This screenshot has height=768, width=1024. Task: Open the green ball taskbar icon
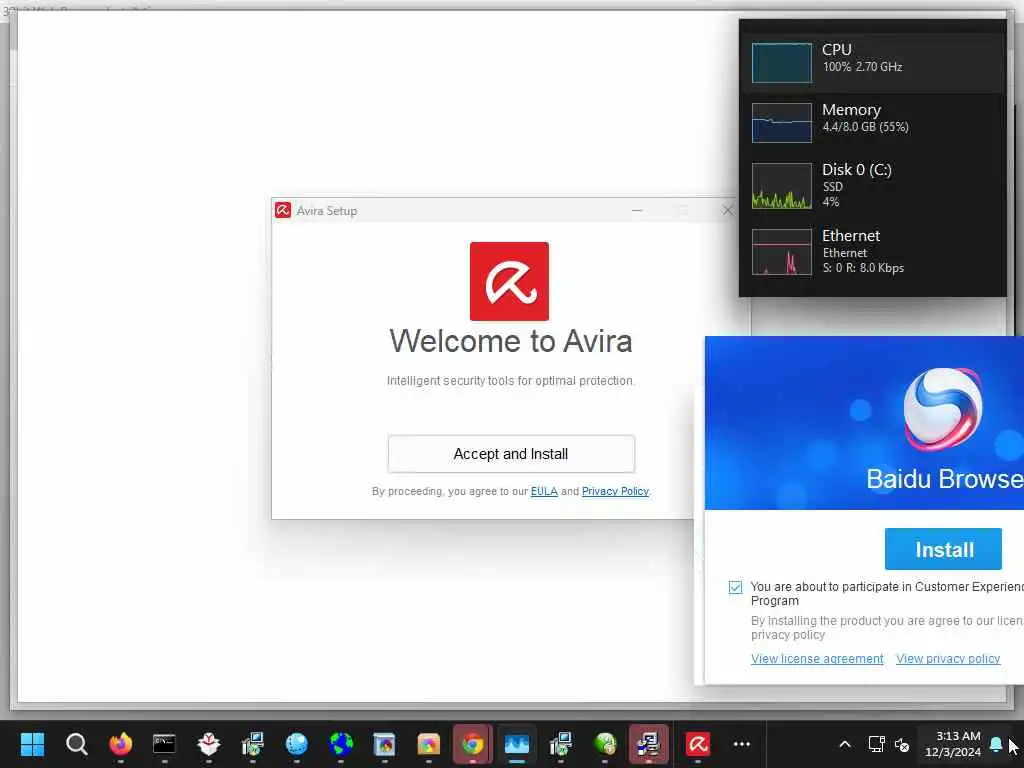point(605,744)
